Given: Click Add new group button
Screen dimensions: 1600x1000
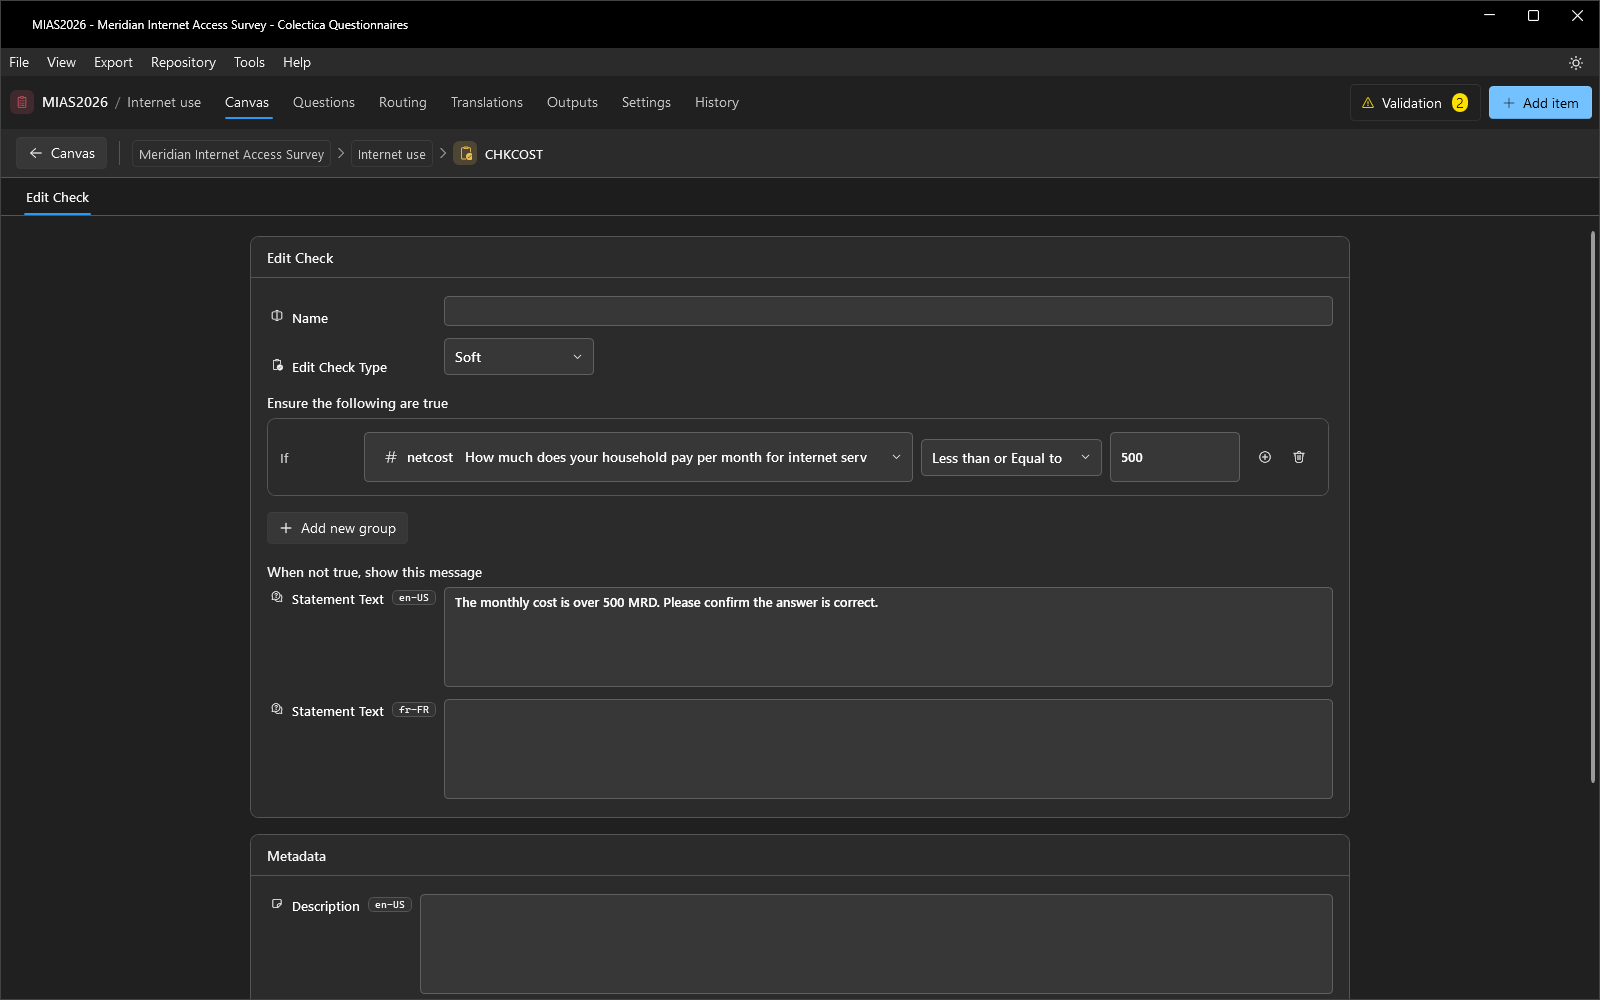Looking at the screenshot, I should 337,528.
